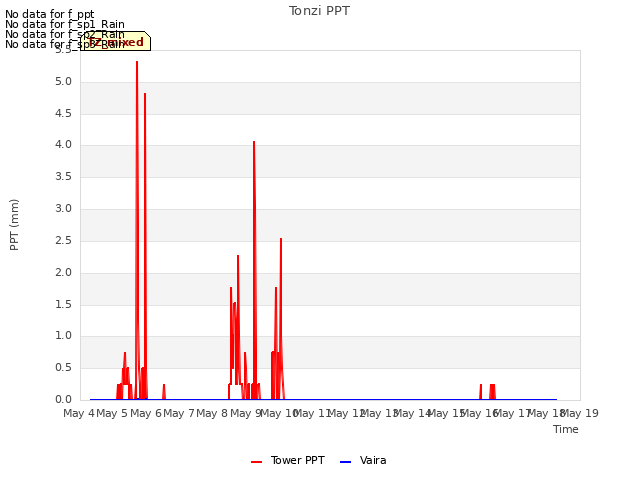Click the PPT (mm) y-axis label
The image size is (640, 480).
[x=14, y=224]
